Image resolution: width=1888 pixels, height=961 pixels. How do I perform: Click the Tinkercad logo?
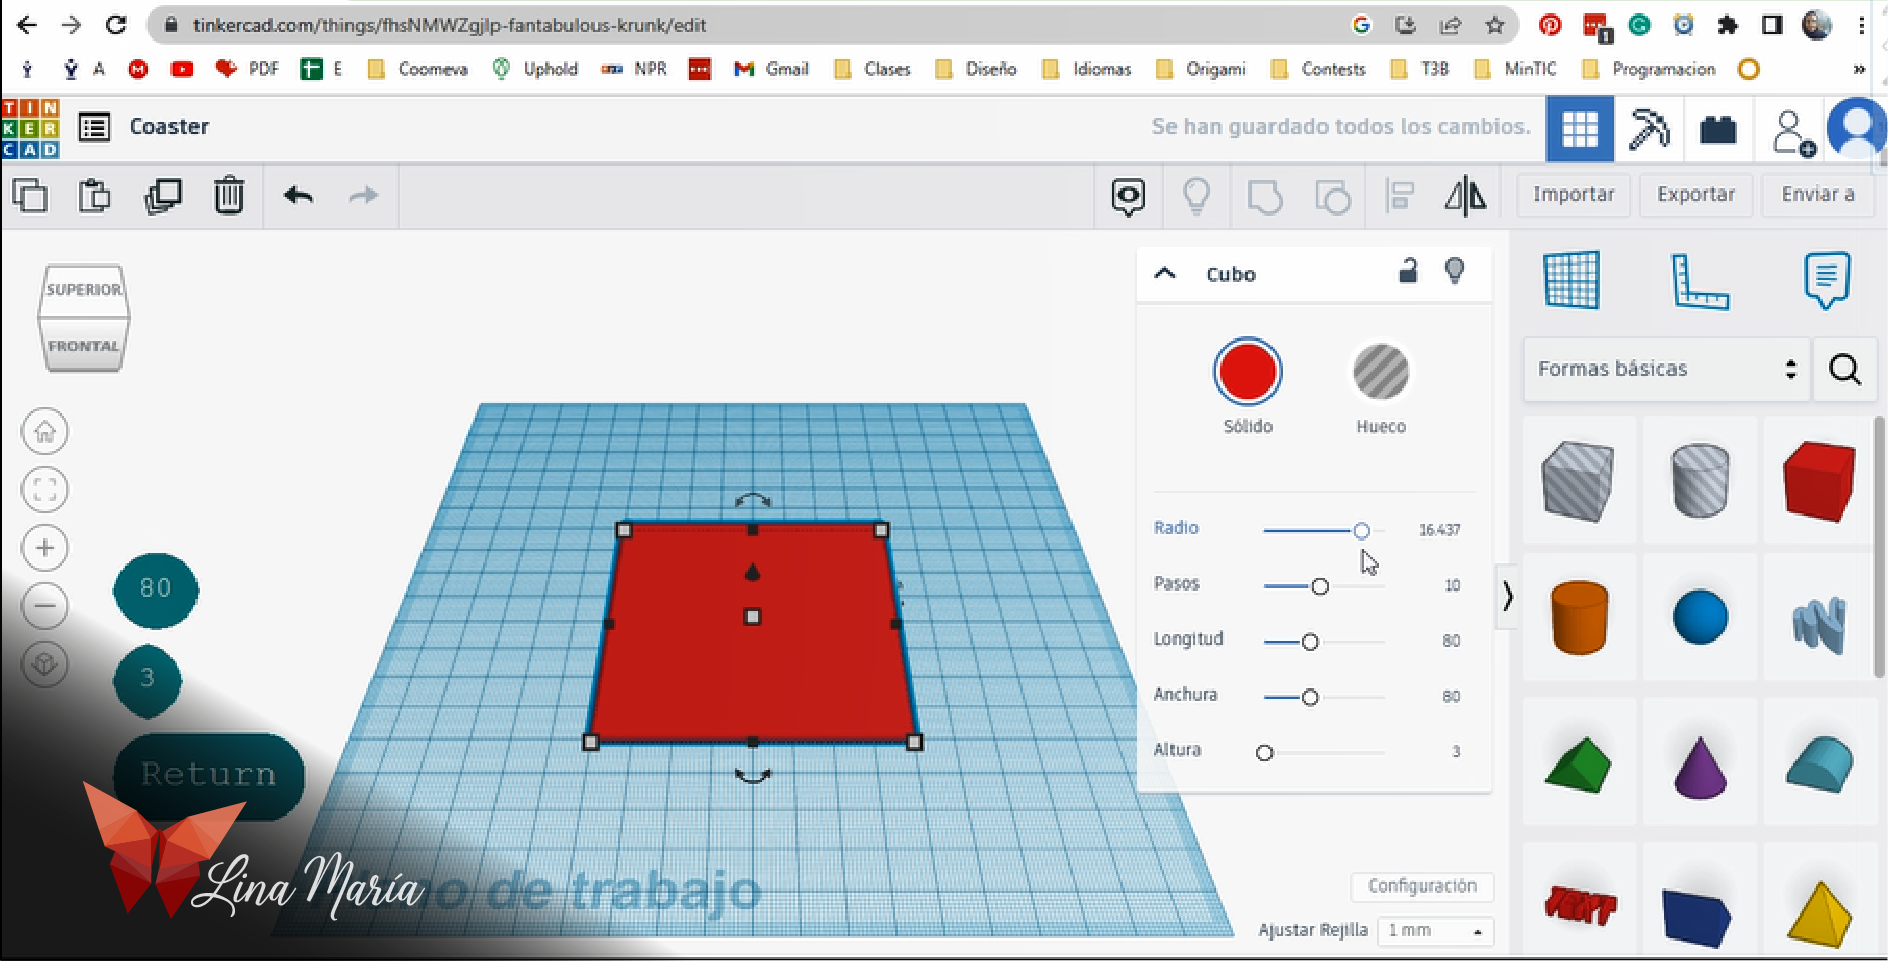pos(30,128)
